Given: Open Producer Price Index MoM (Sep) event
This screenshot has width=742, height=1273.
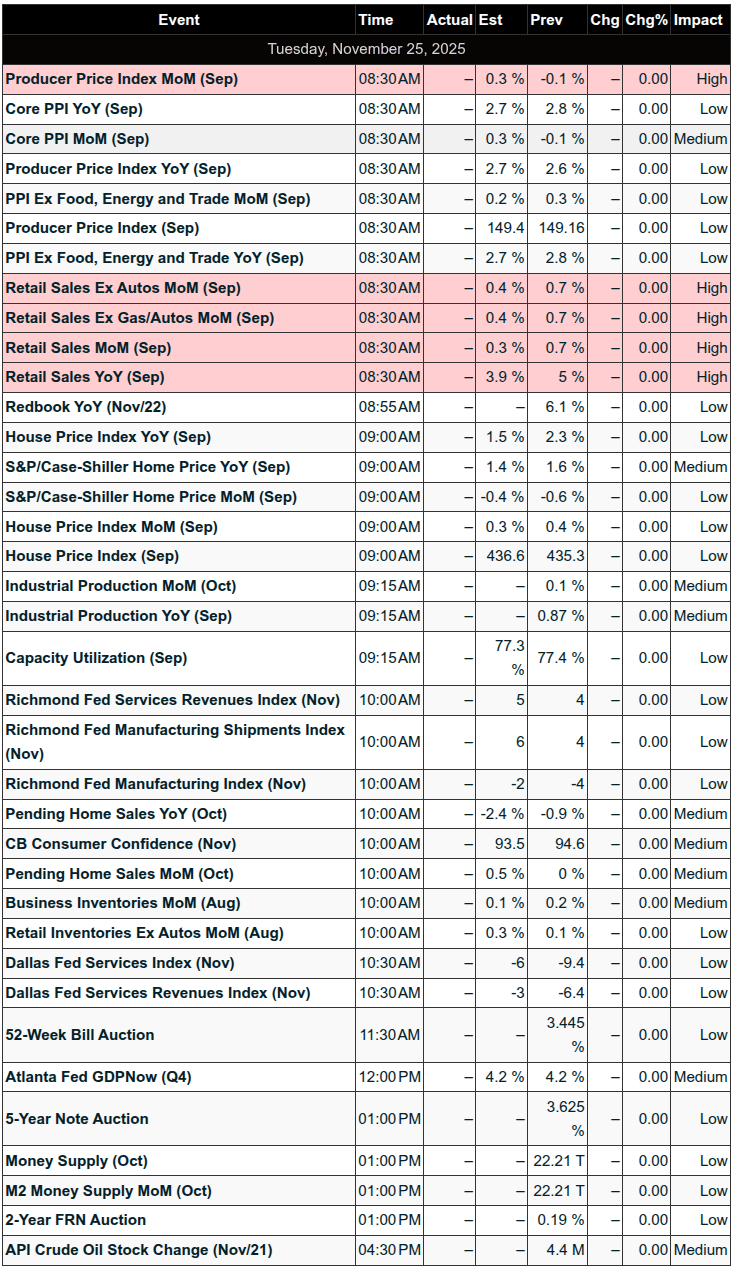Looking at the screenshot, I should click(x=122, y=79).
